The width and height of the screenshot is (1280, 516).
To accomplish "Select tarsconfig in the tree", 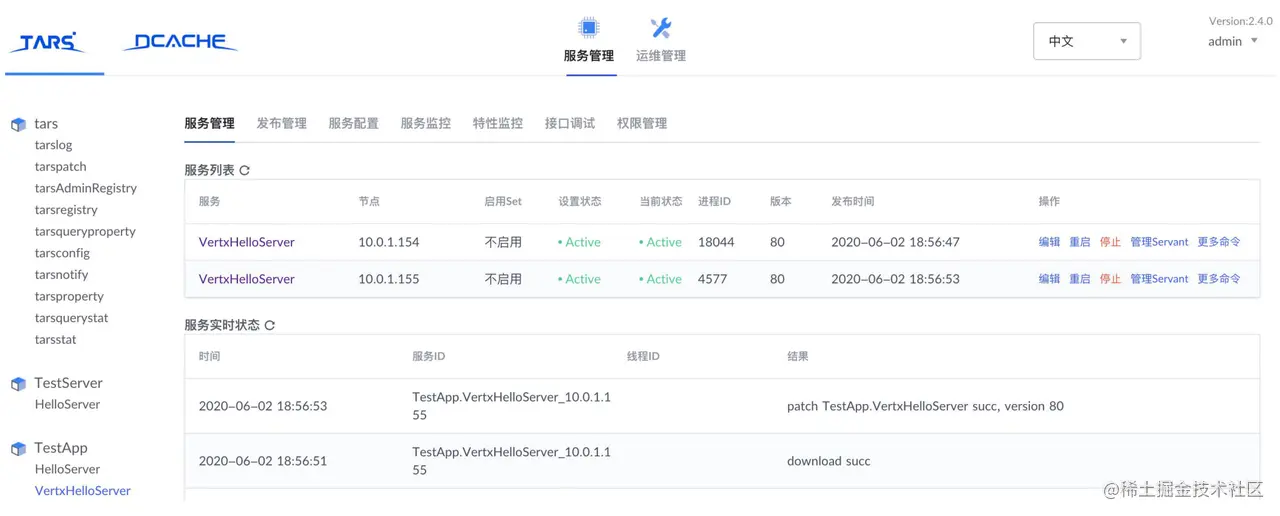I will [62, 253].
